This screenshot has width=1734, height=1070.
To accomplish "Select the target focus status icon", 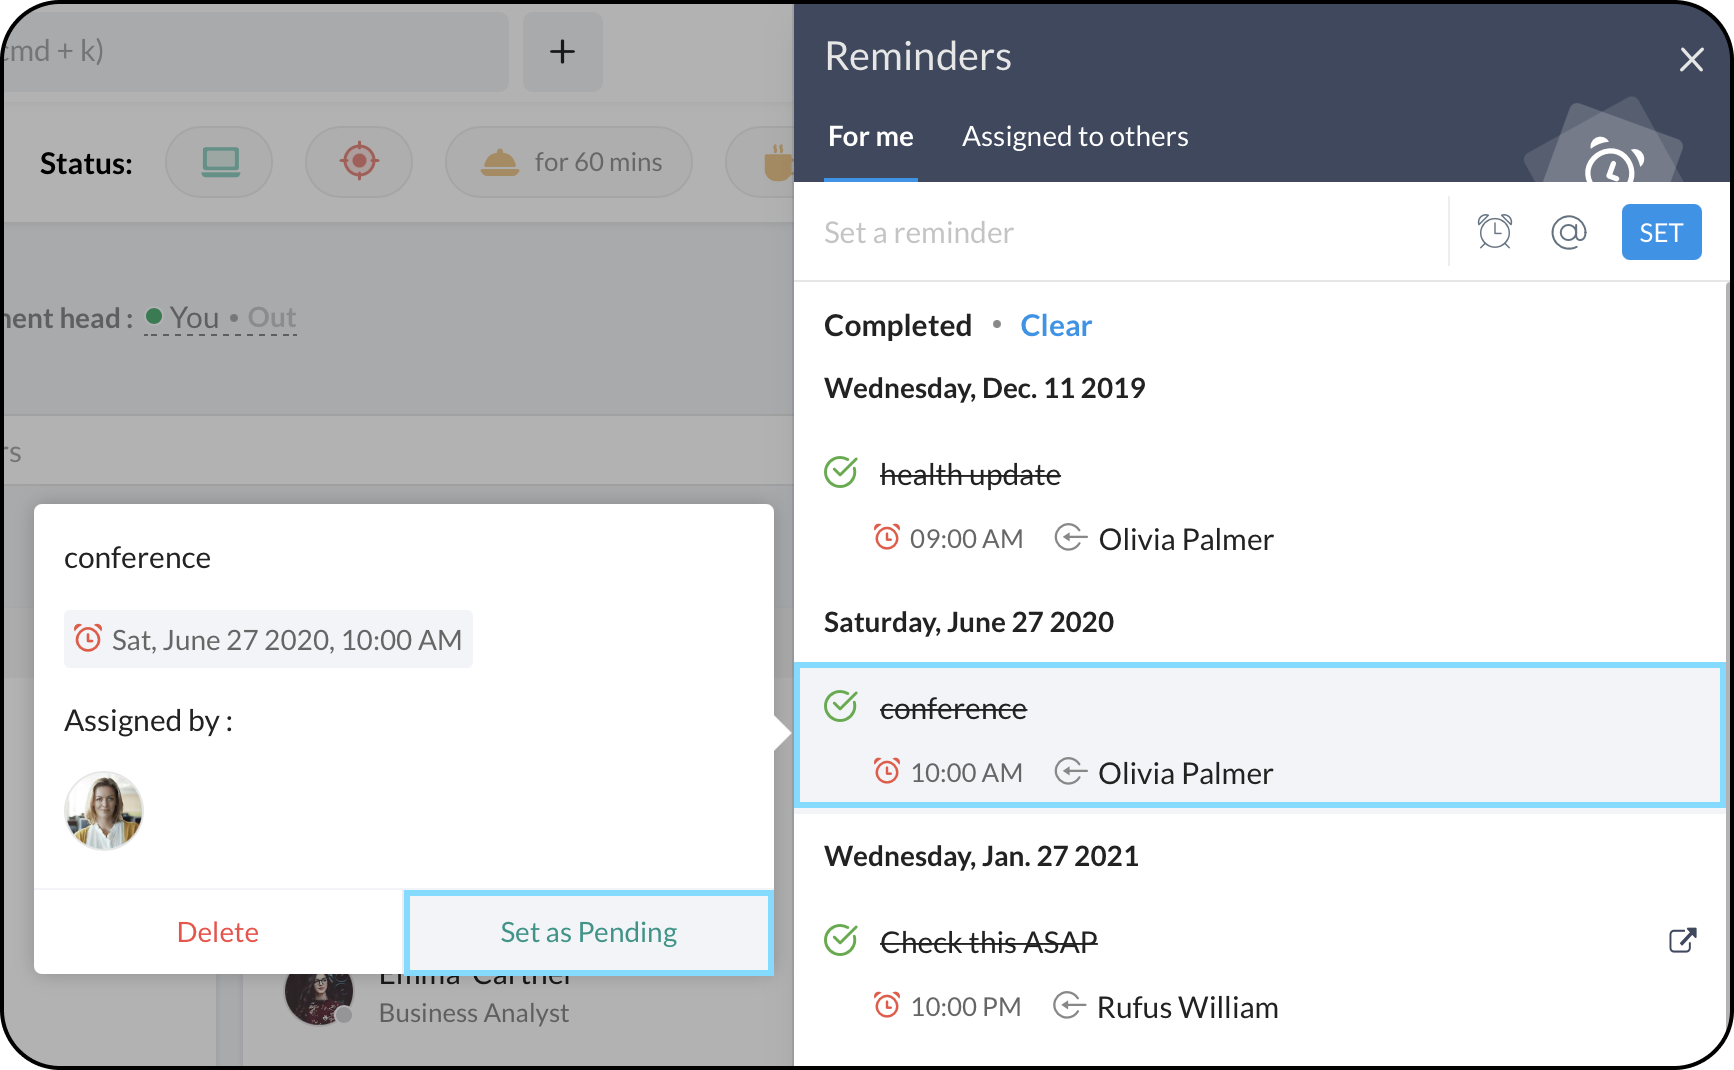I will click(359, 162).
